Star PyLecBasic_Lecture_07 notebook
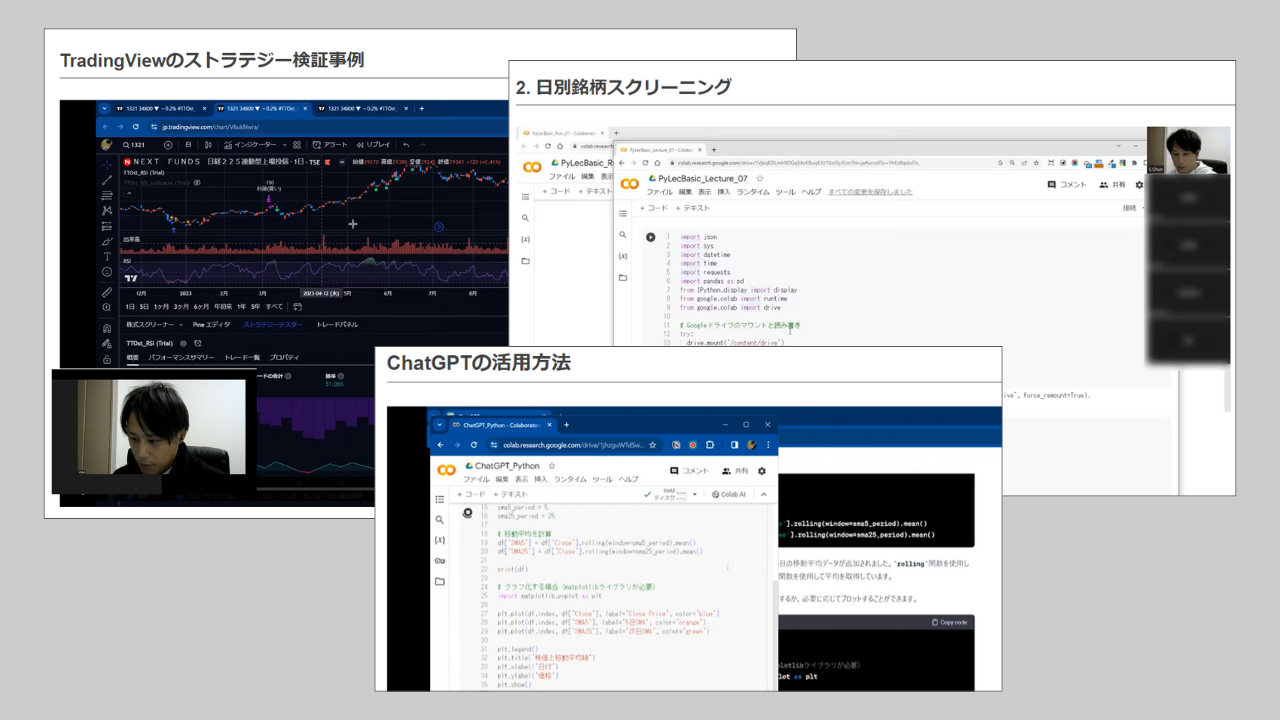This screenshot has height=720, width=1280. [760, 178]
